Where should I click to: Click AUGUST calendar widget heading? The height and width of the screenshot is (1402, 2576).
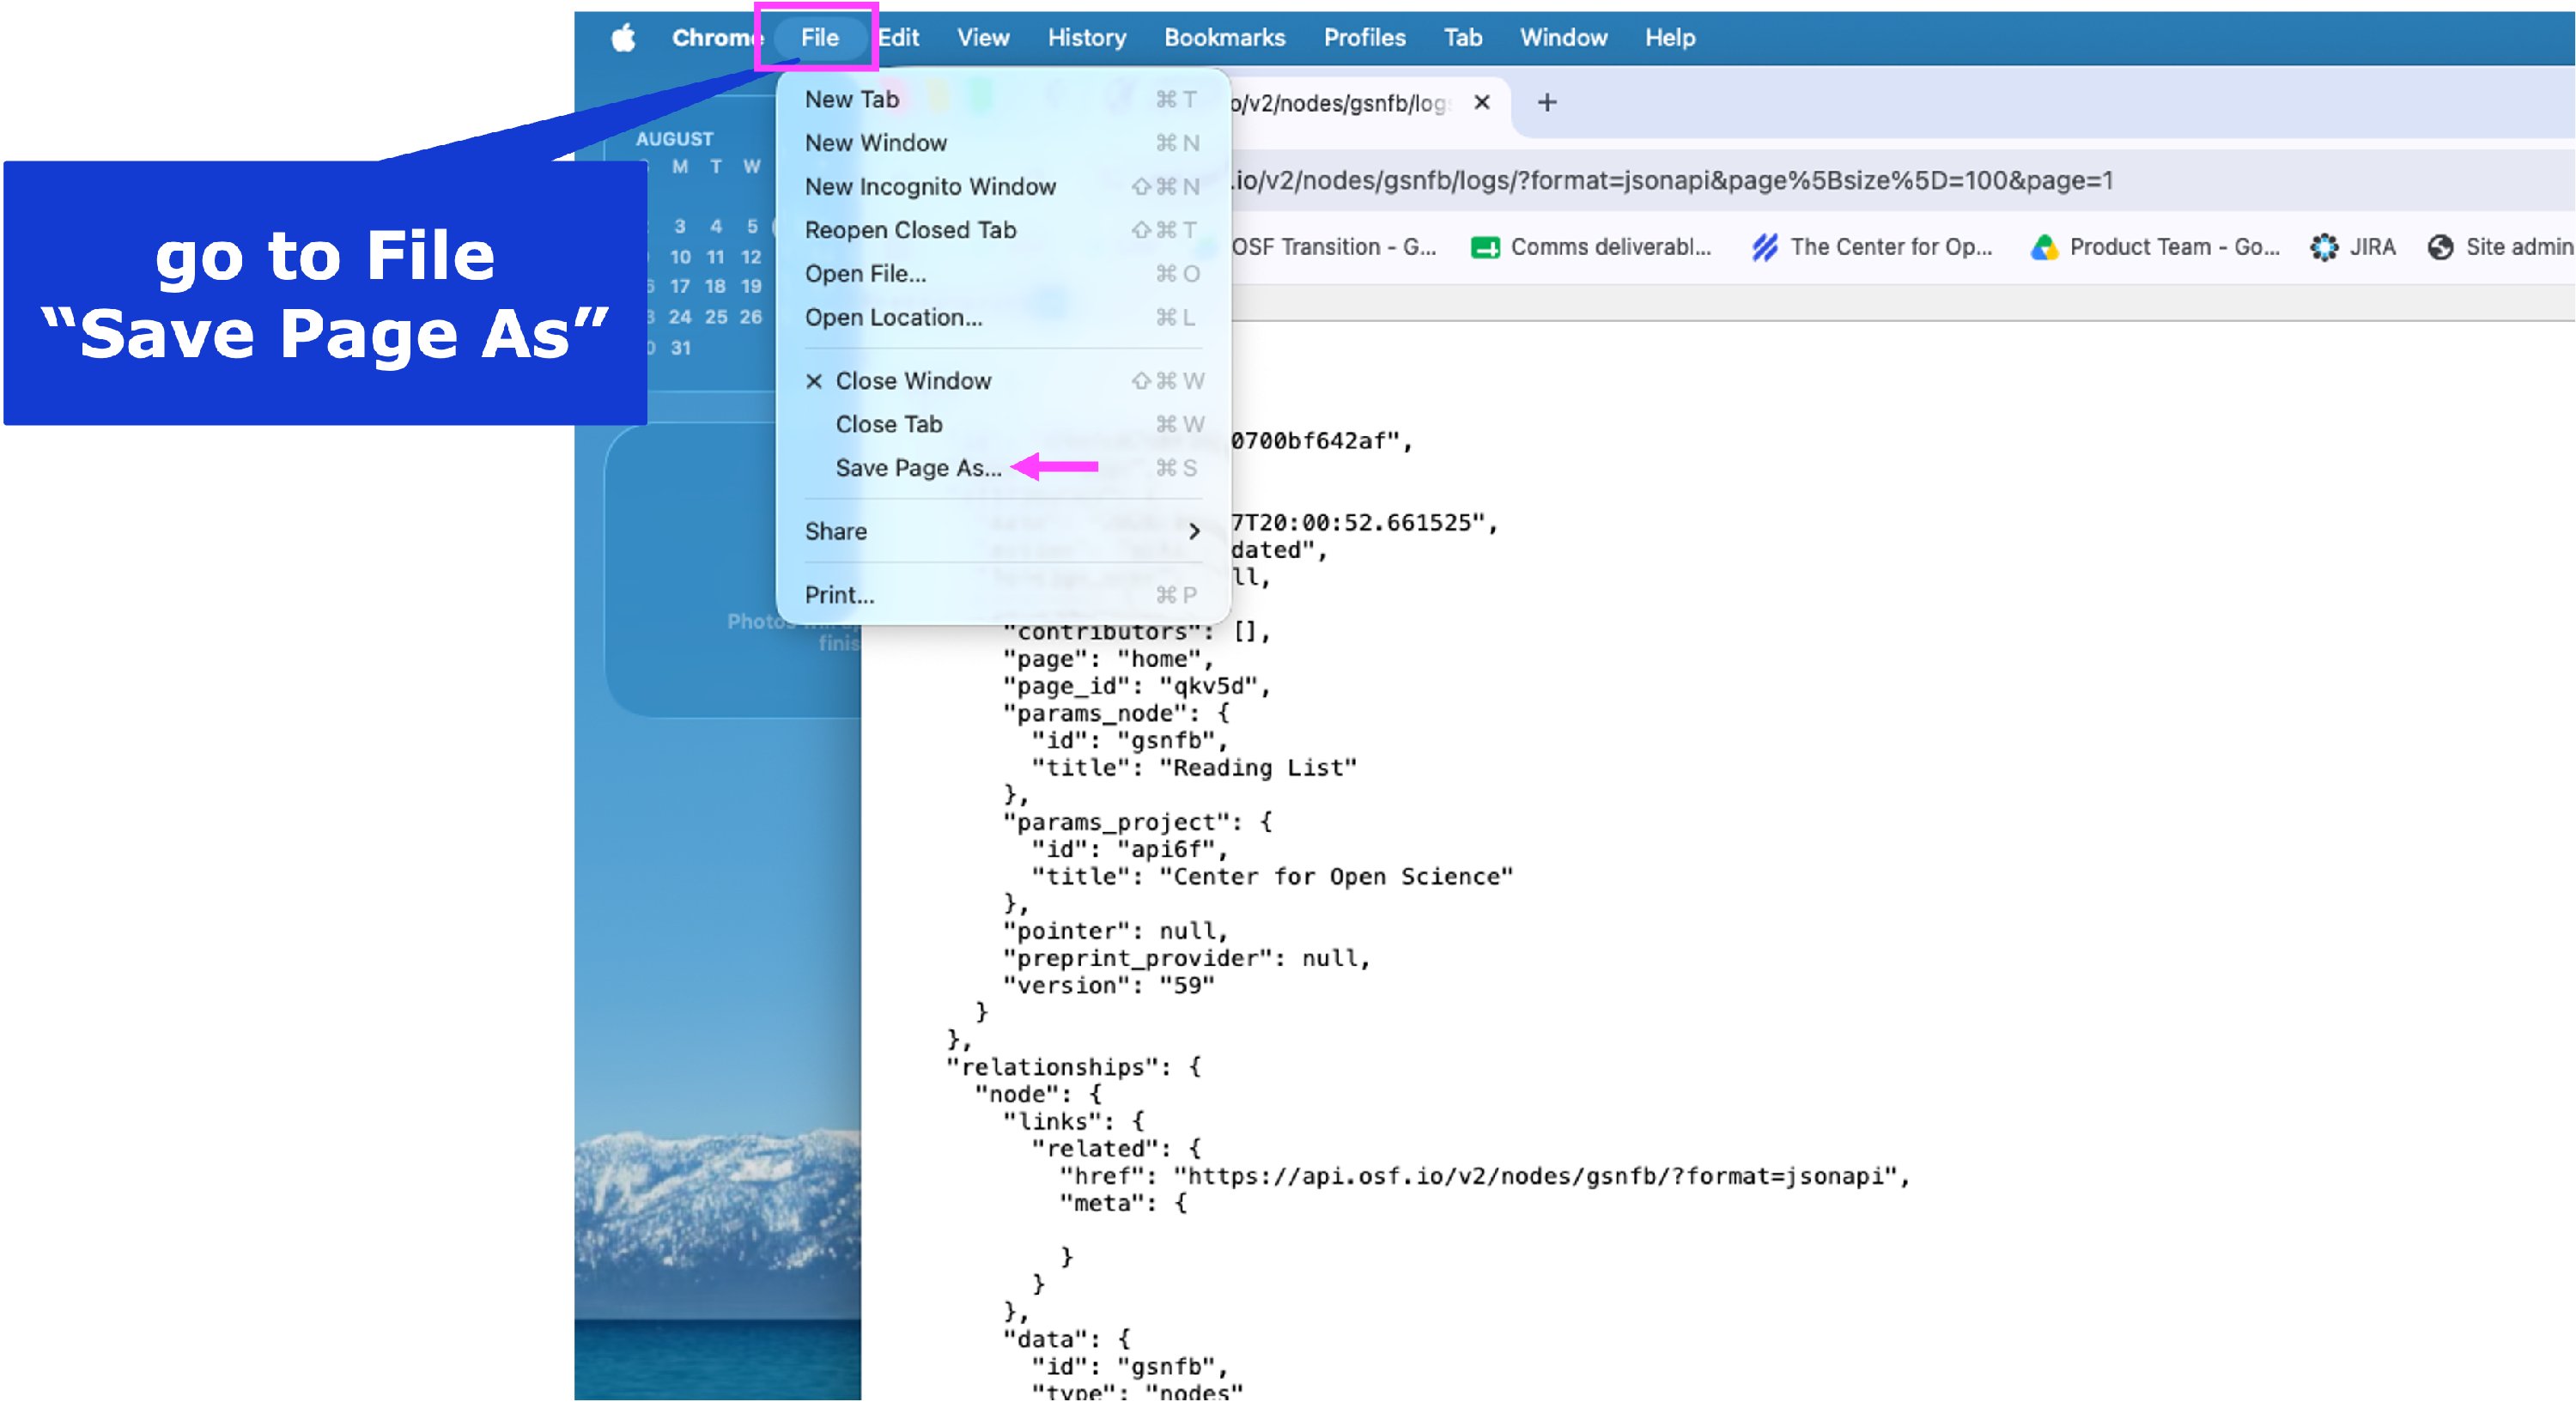tap(675, 139)
